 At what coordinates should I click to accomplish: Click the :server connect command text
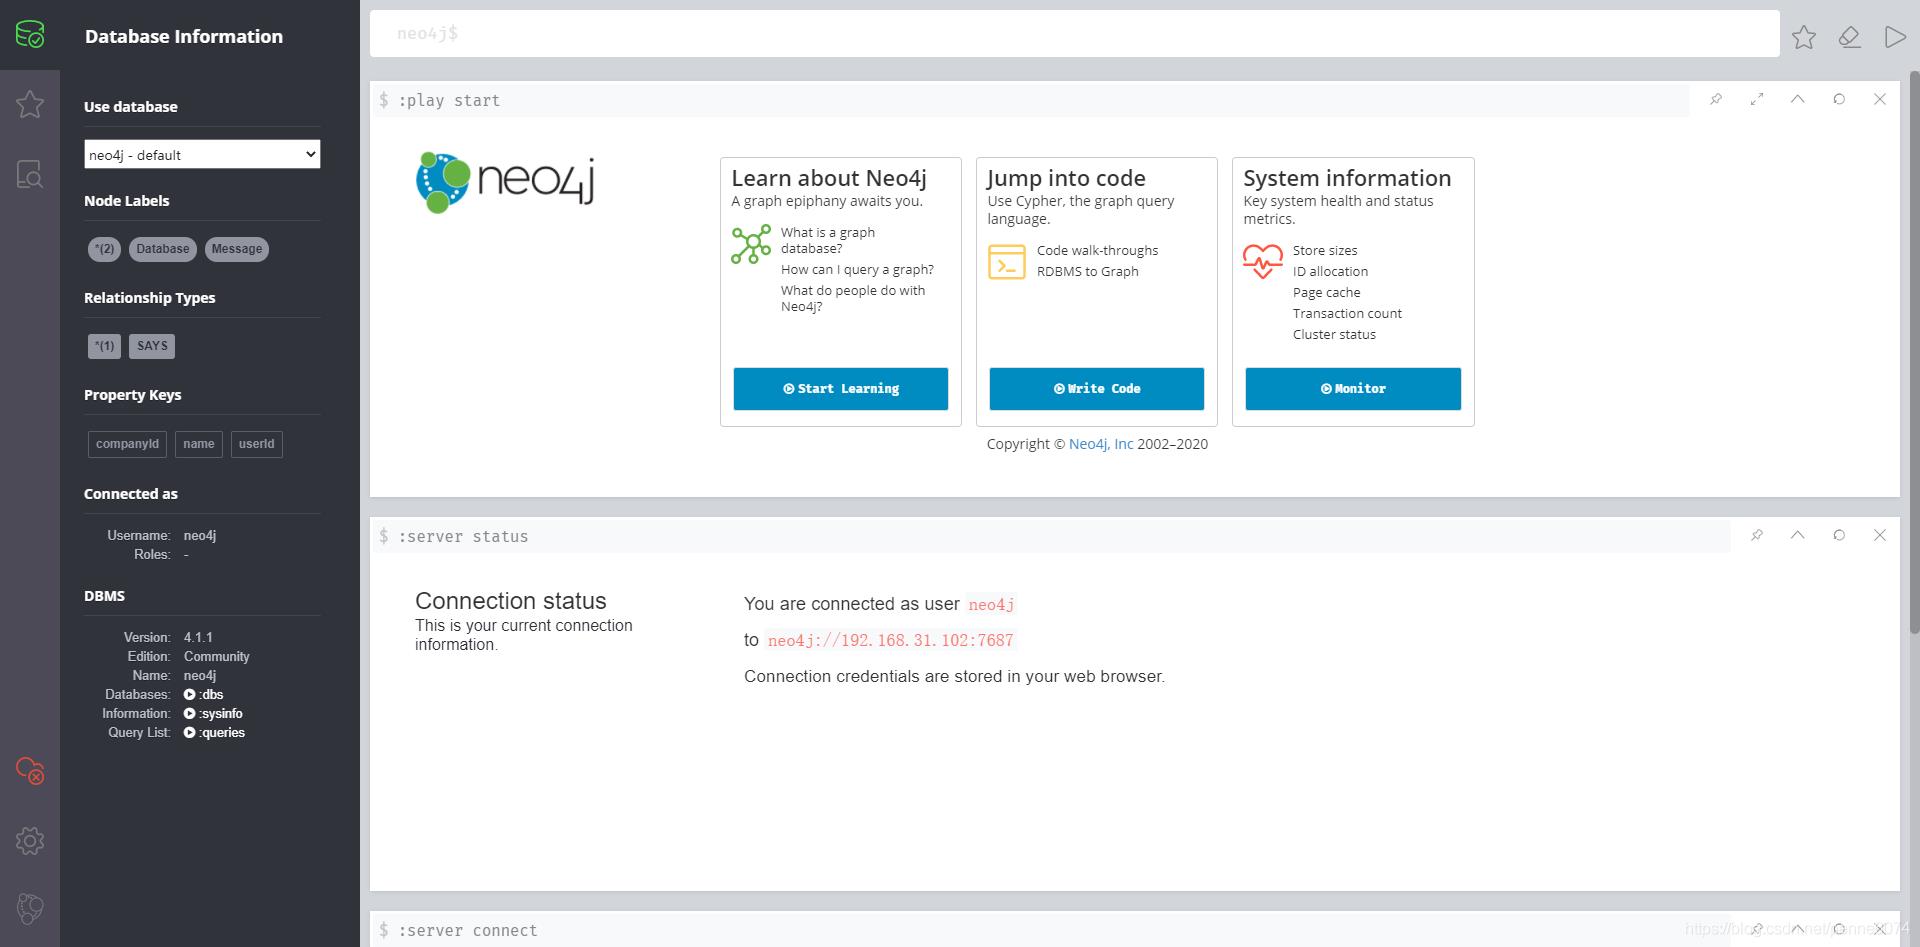468,930
